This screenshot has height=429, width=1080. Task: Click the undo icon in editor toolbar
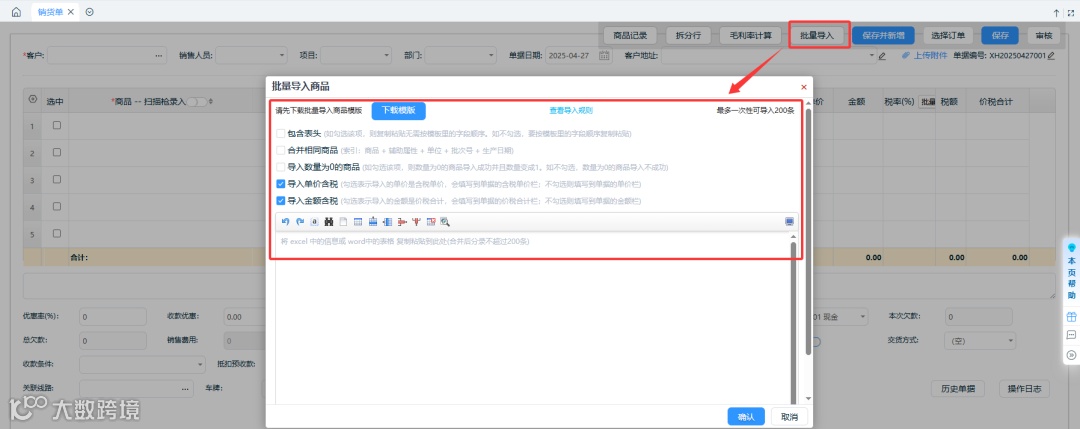pyautogui.click(x=285, y=222)
